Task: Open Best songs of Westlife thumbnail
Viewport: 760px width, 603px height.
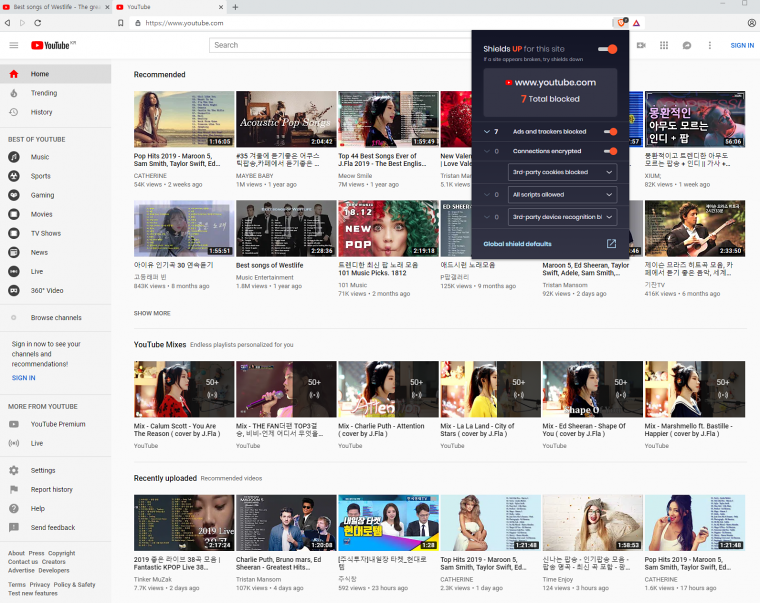Action: tap(286, 228)
